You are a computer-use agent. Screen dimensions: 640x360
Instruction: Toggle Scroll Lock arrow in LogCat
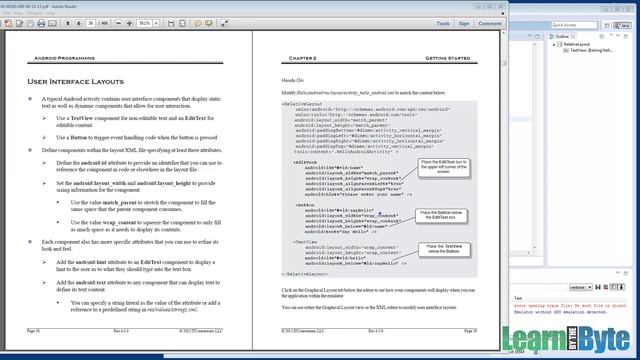[622, 287]
